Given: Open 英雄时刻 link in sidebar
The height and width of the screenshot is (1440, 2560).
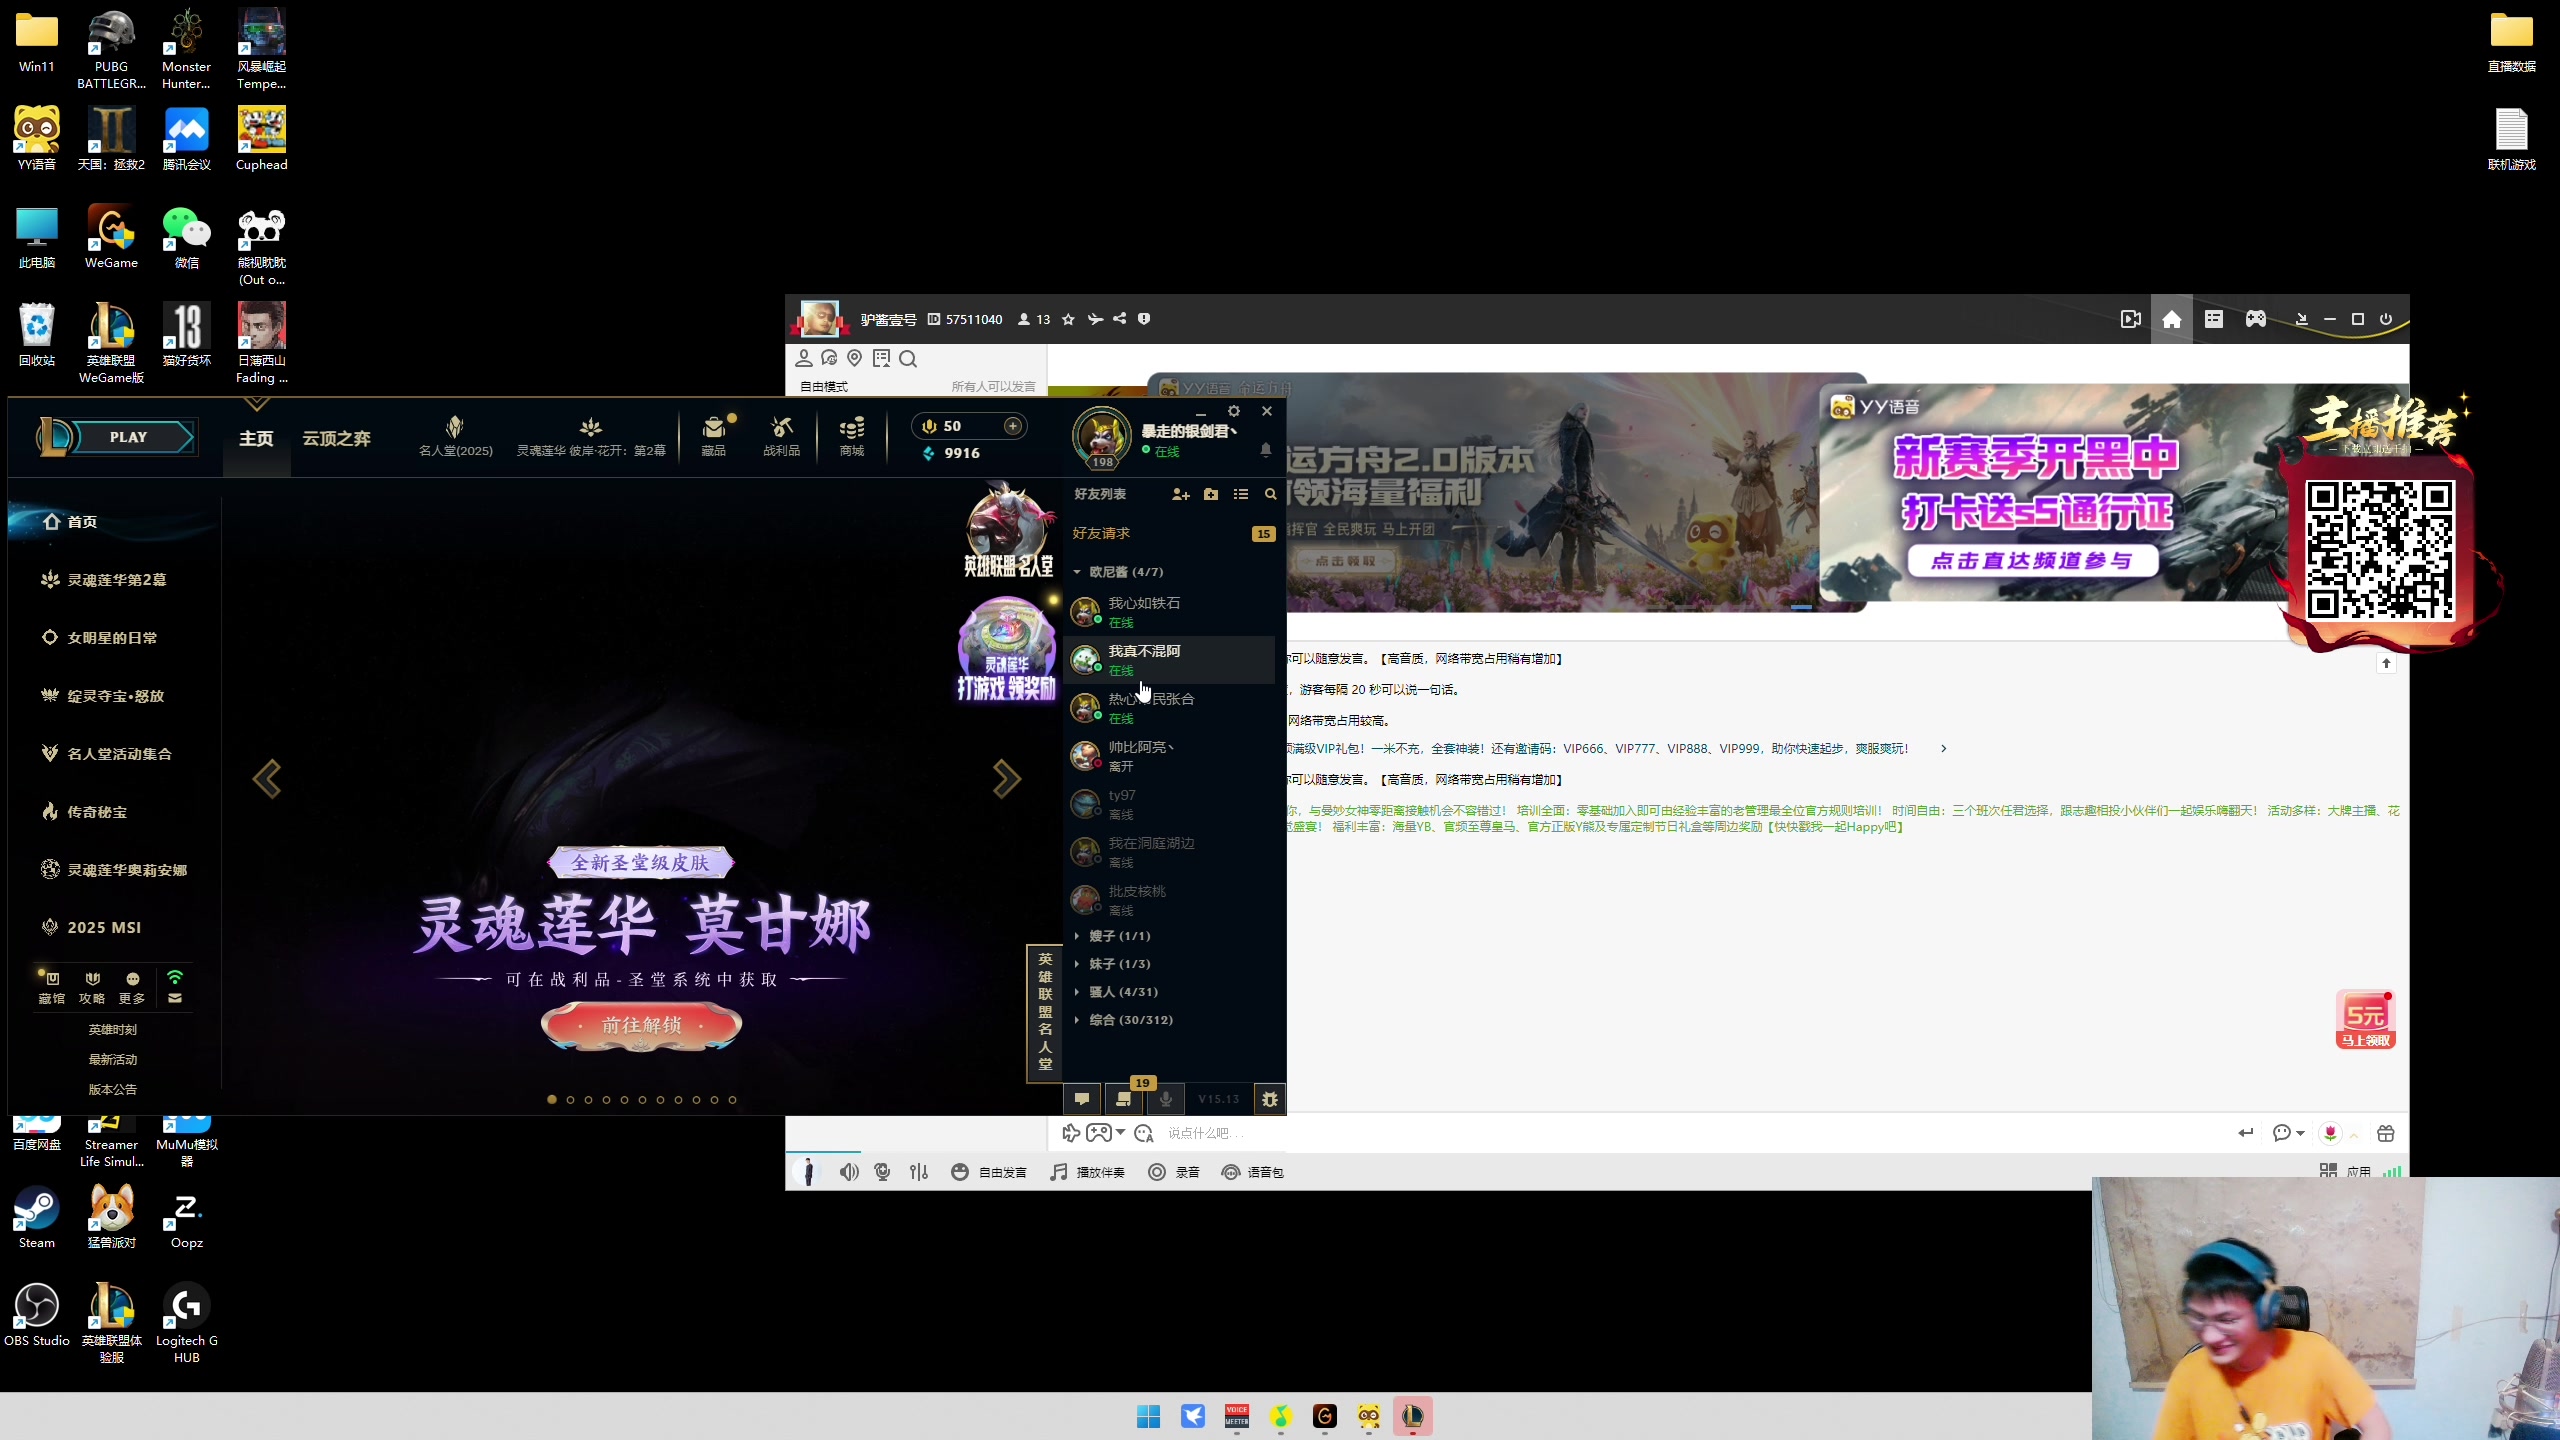Looking at the screenshot, I should tap(113, 1029).
